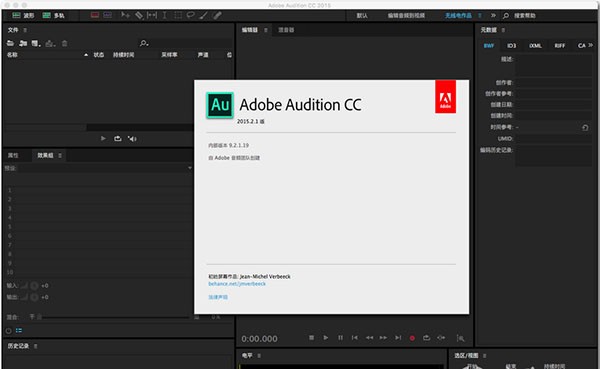Screen dimensions: 600x369
Task: Expand the effects rack presets dropdown
Action: [190, 168]
